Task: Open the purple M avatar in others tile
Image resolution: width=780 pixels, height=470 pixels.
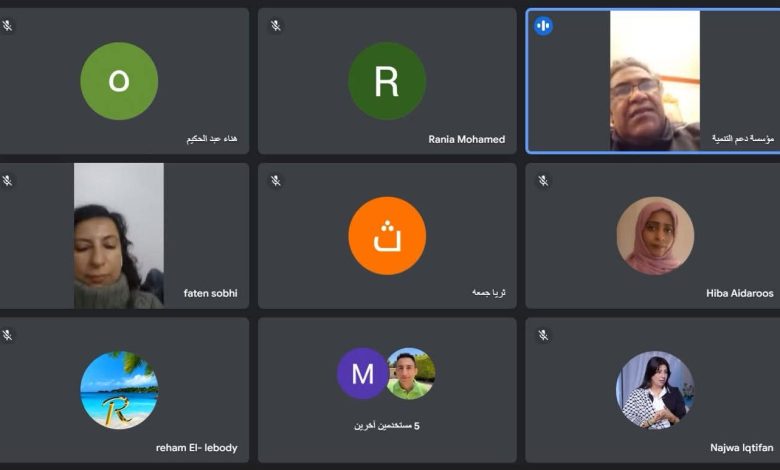Action: pyautogui.click(x=363, y=373)
